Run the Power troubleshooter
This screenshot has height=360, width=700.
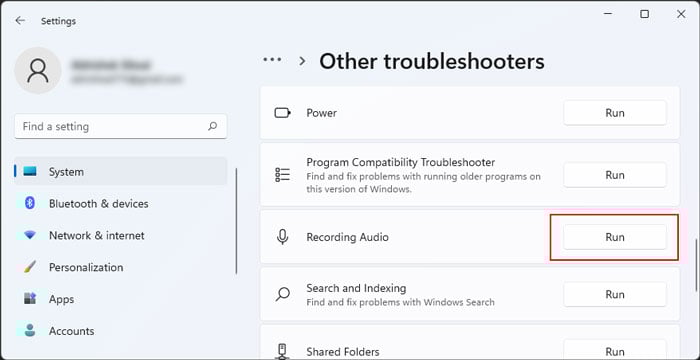(615, 113)
